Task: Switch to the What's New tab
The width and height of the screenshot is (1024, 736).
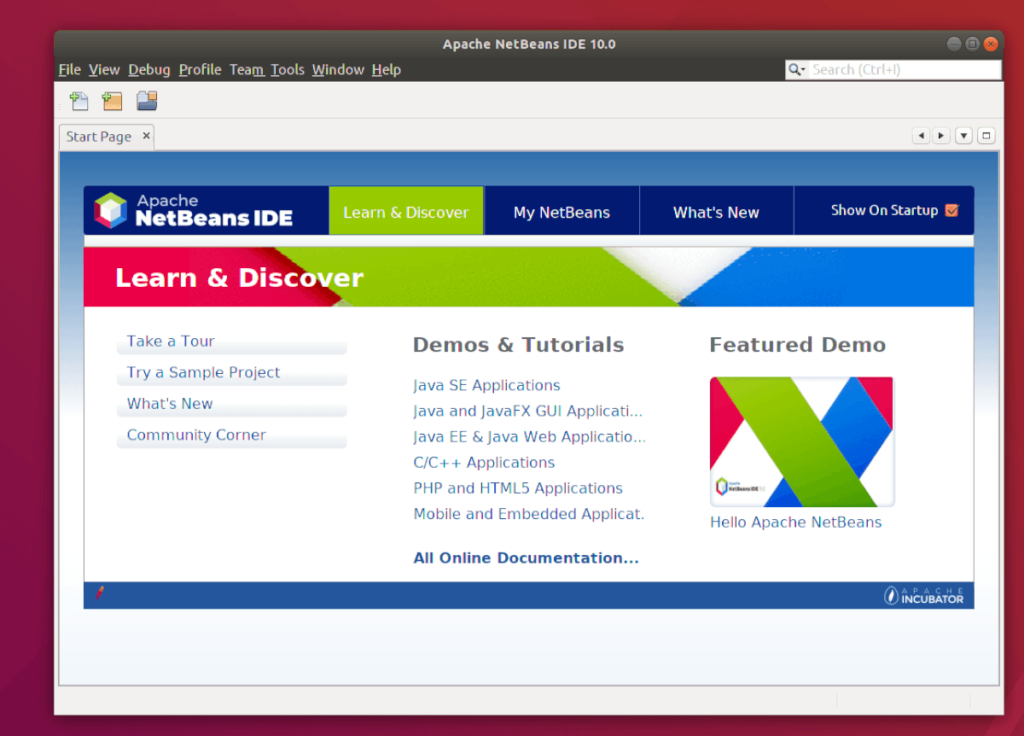Action: click(715, 212)
